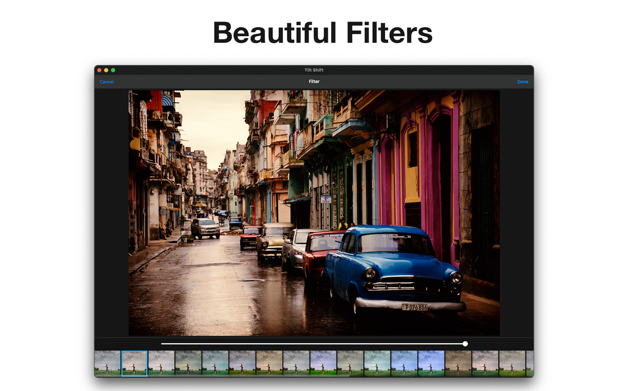Screen dimensions: 626x391
Task: Zoom the window with the green button
Action: click(113, 70)
